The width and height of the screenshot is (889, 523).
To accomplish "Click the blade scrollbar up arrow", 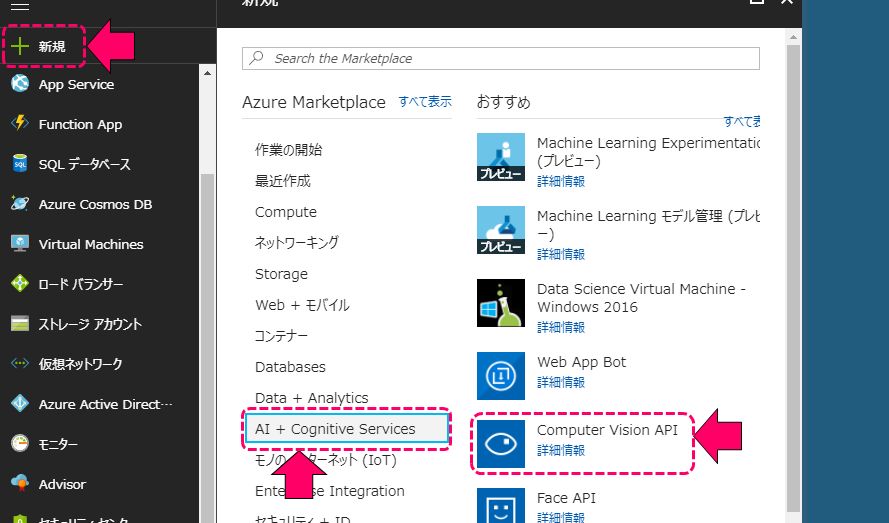I will pos(793,37).
